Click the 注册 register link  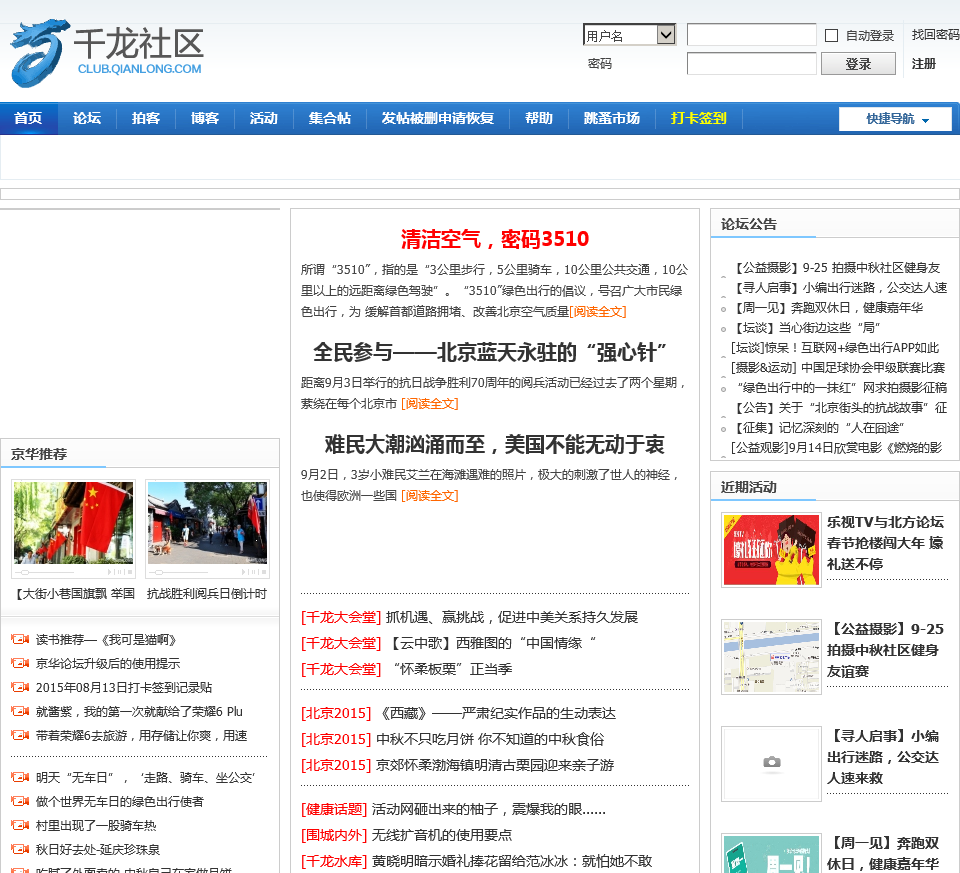click(x=923, y=64)
